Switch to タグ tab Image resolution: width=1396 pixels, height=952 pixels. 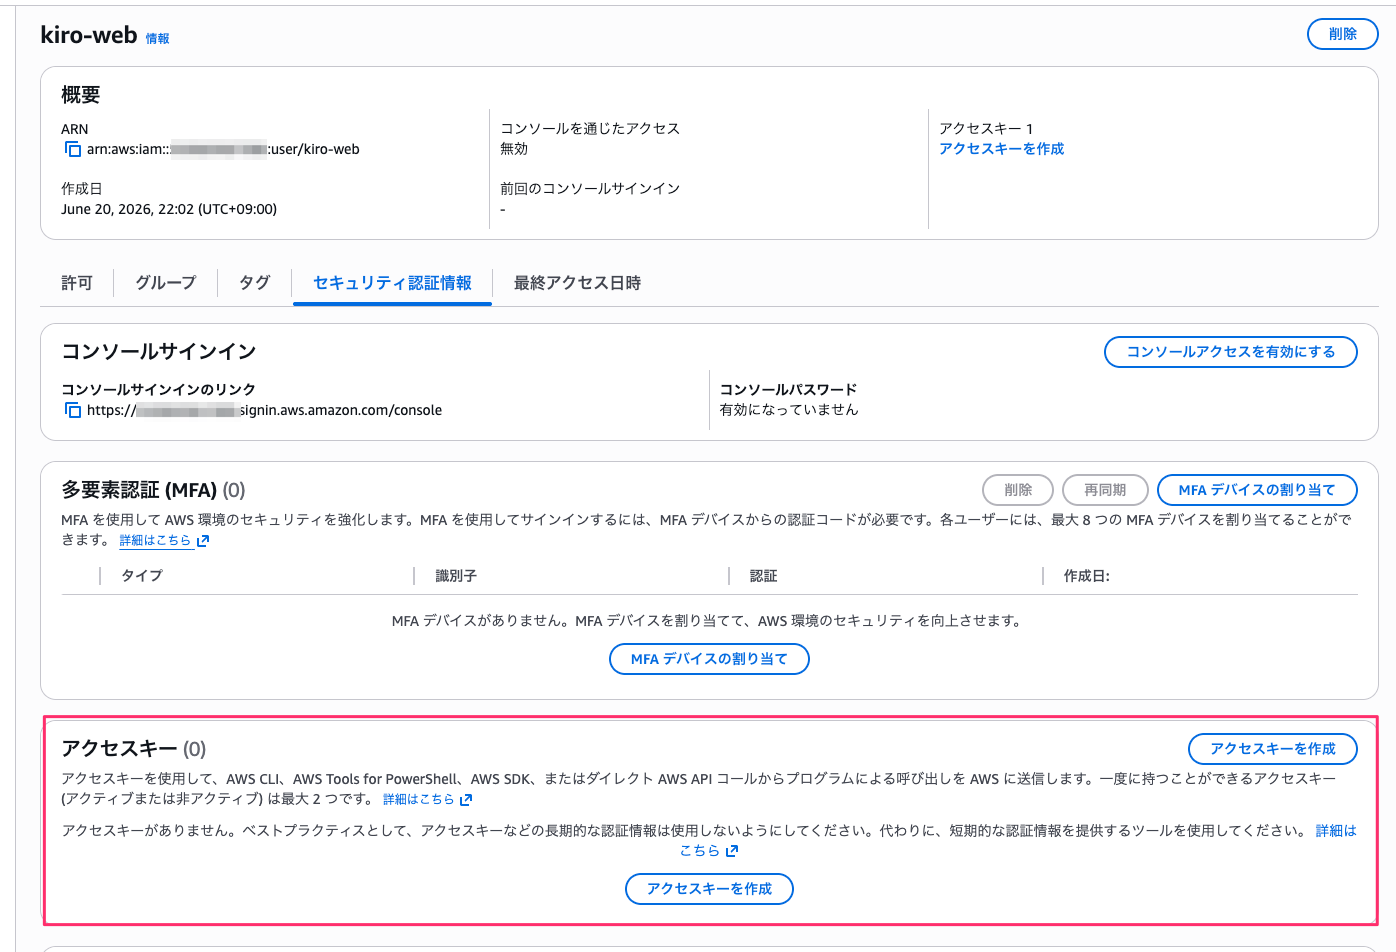(x=254, y=283)
